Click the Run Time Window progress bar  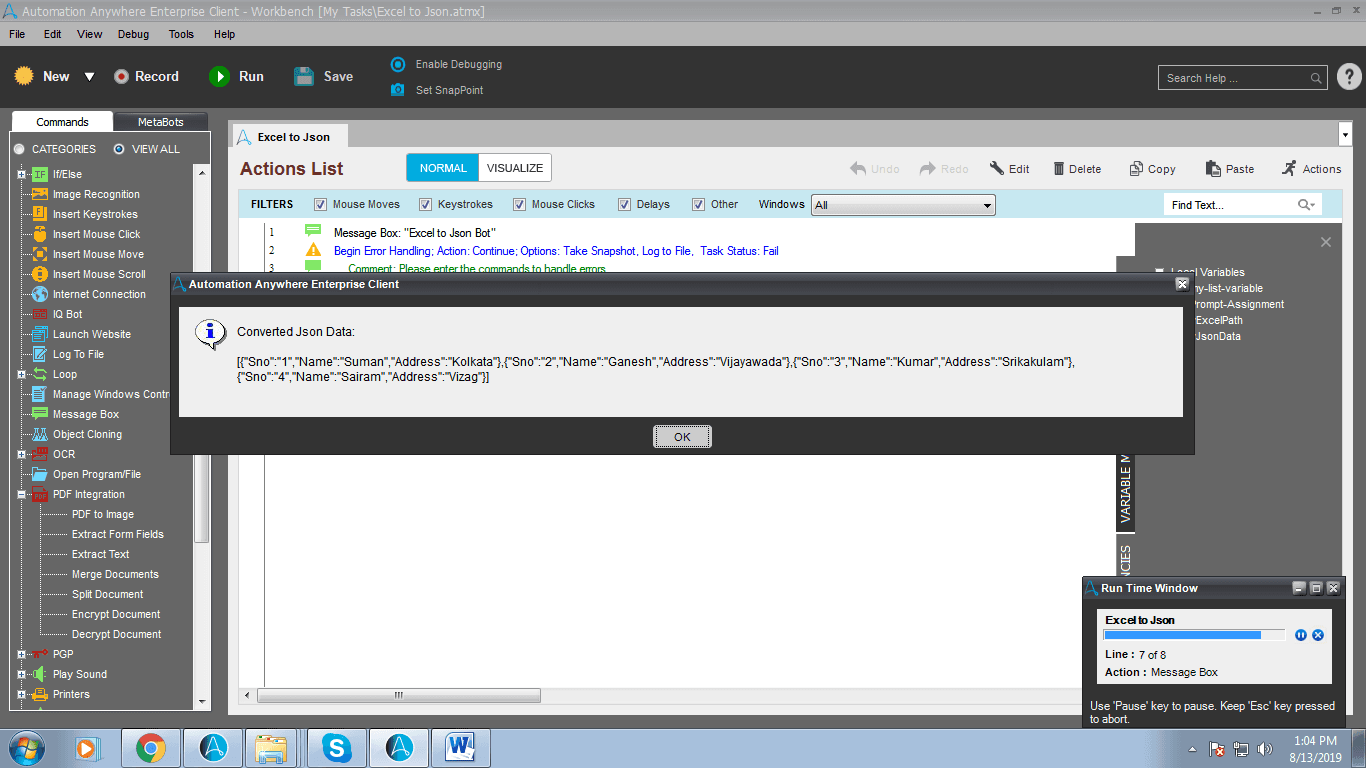[x=1195, y=635]
